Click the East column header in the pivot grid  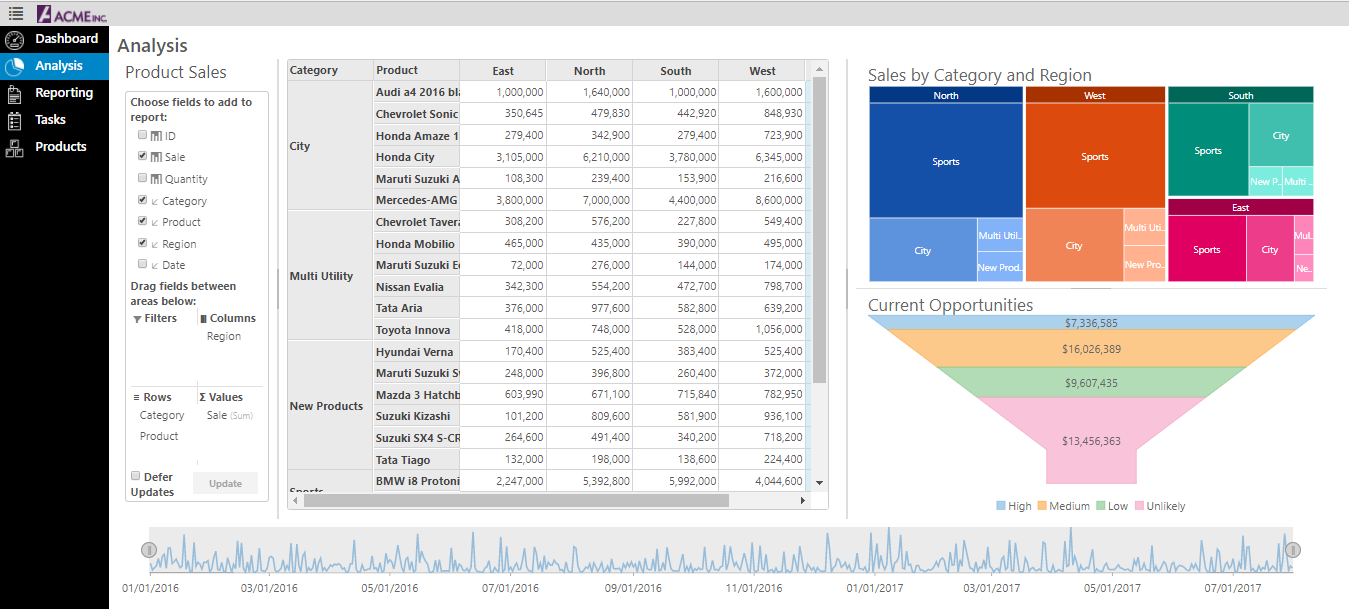[x=503, y=71]
